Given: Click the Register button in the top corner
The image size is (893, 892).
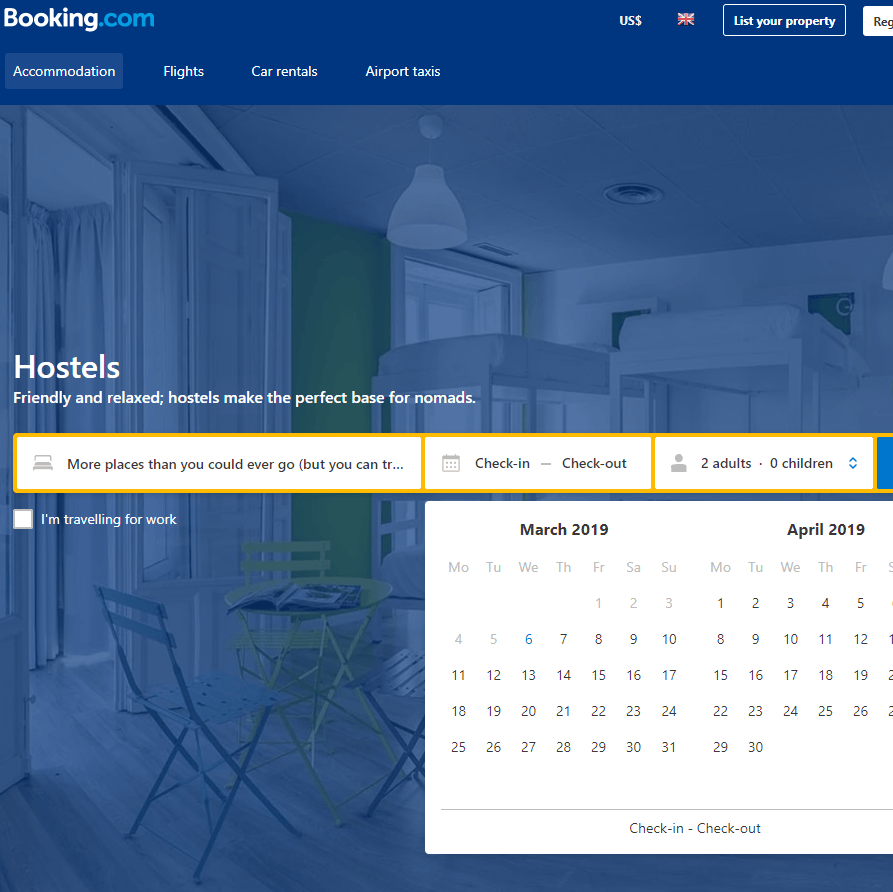Looking at the screenshot, I should tap(883, 20).
